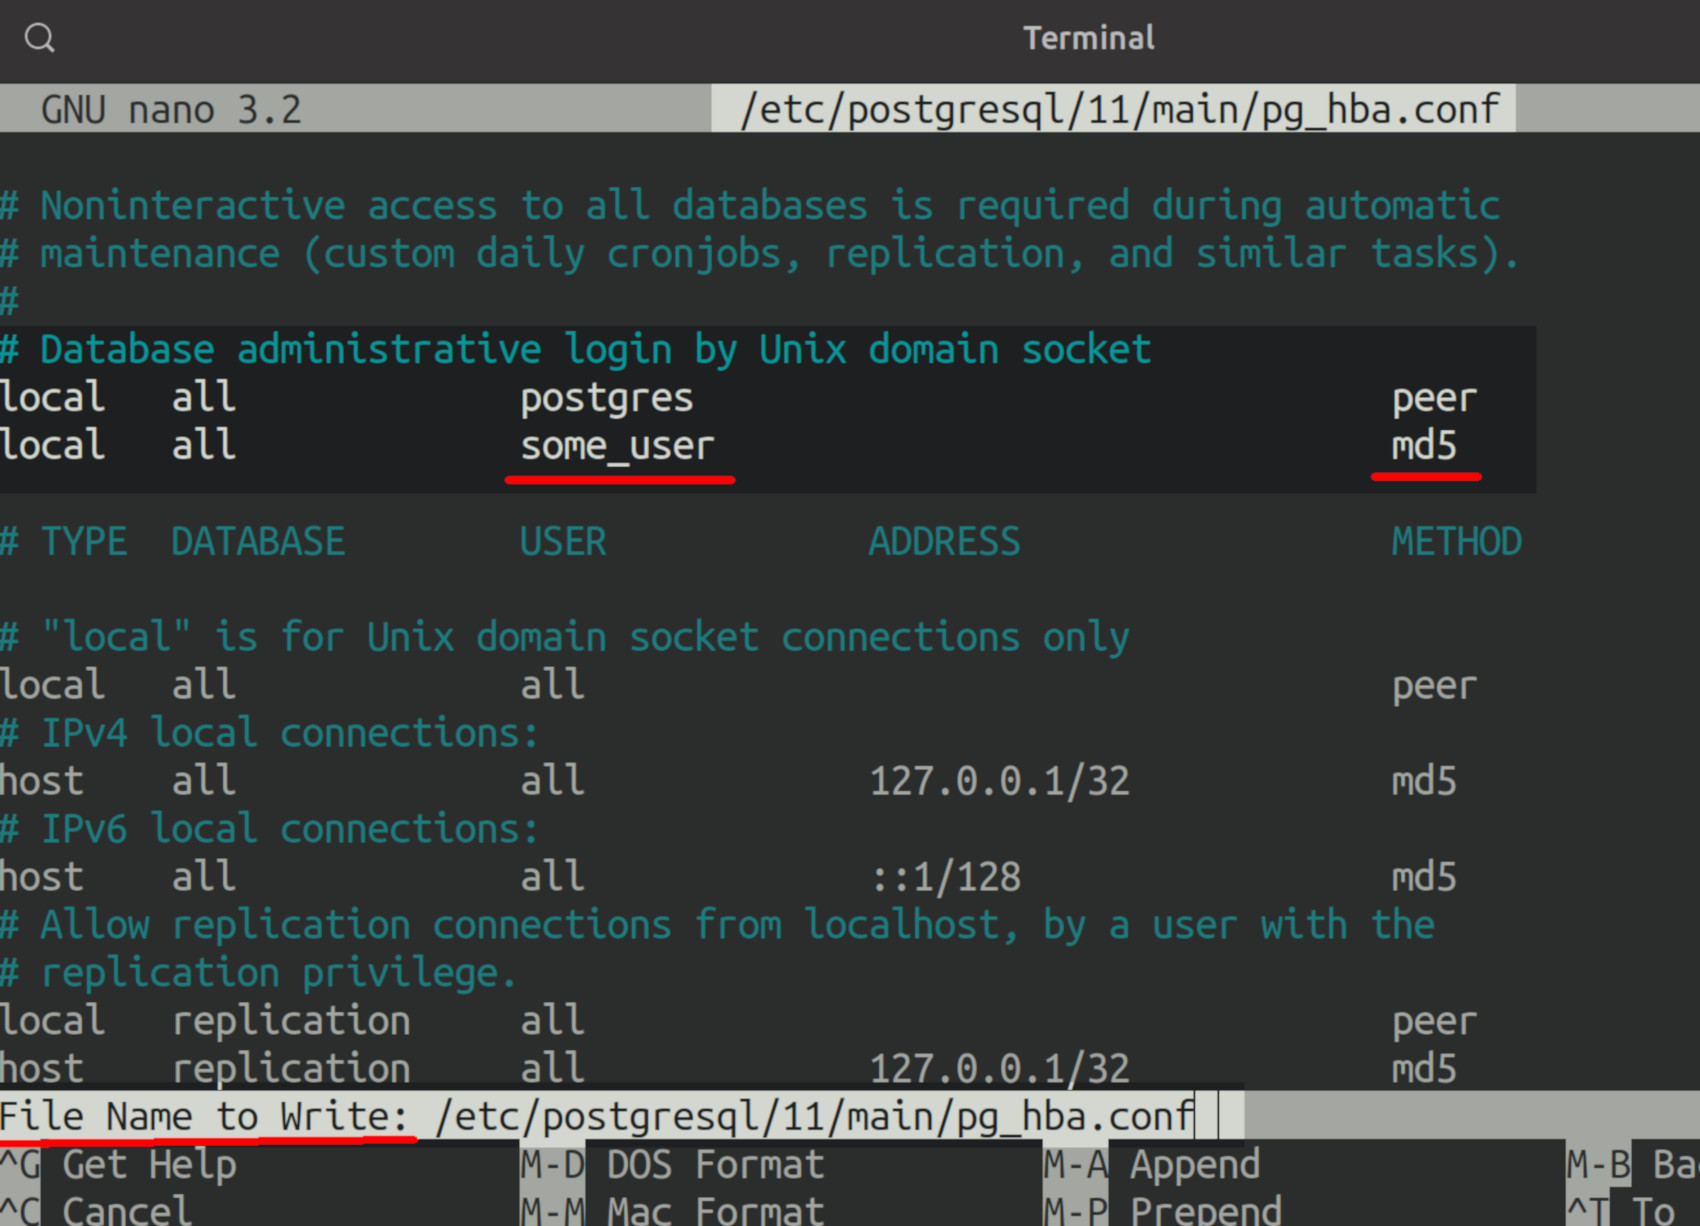
Task: Select the underlined md5 method
Action: click(x=1423, y=446)
